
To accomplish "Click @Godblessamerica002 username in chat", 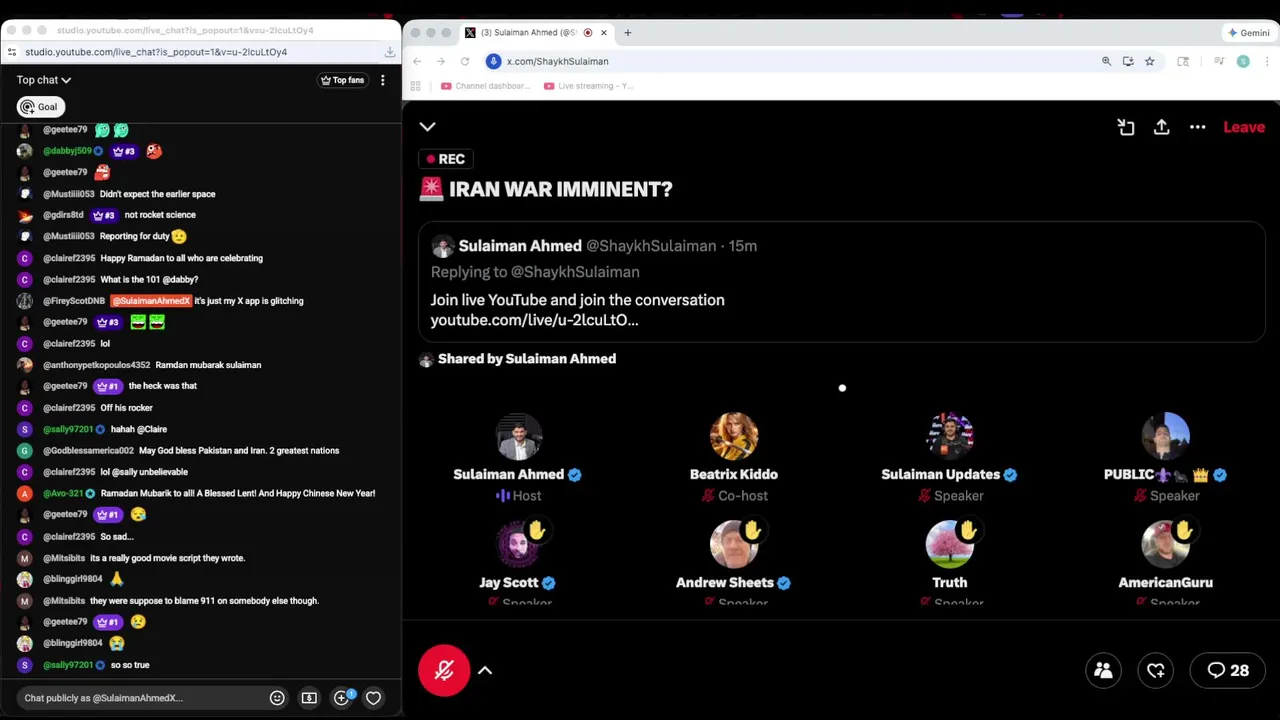I will [88, 451].
